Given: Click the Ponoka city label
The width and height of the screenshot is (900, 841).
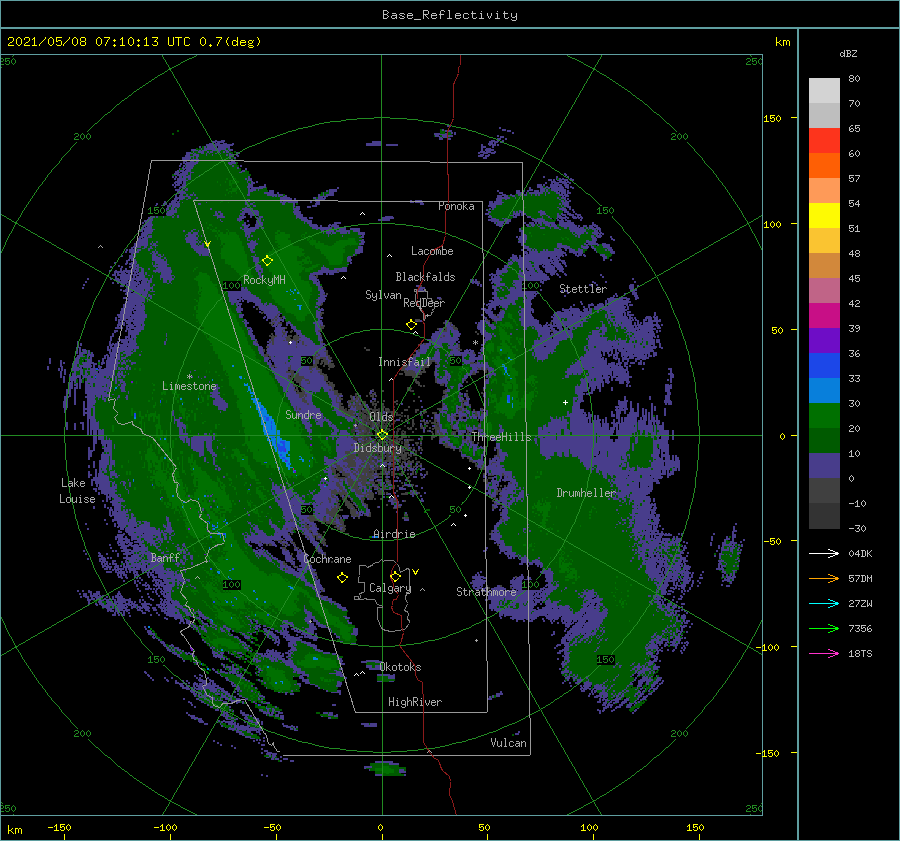Looking at the screenshot, I should (x=456, y=206).
